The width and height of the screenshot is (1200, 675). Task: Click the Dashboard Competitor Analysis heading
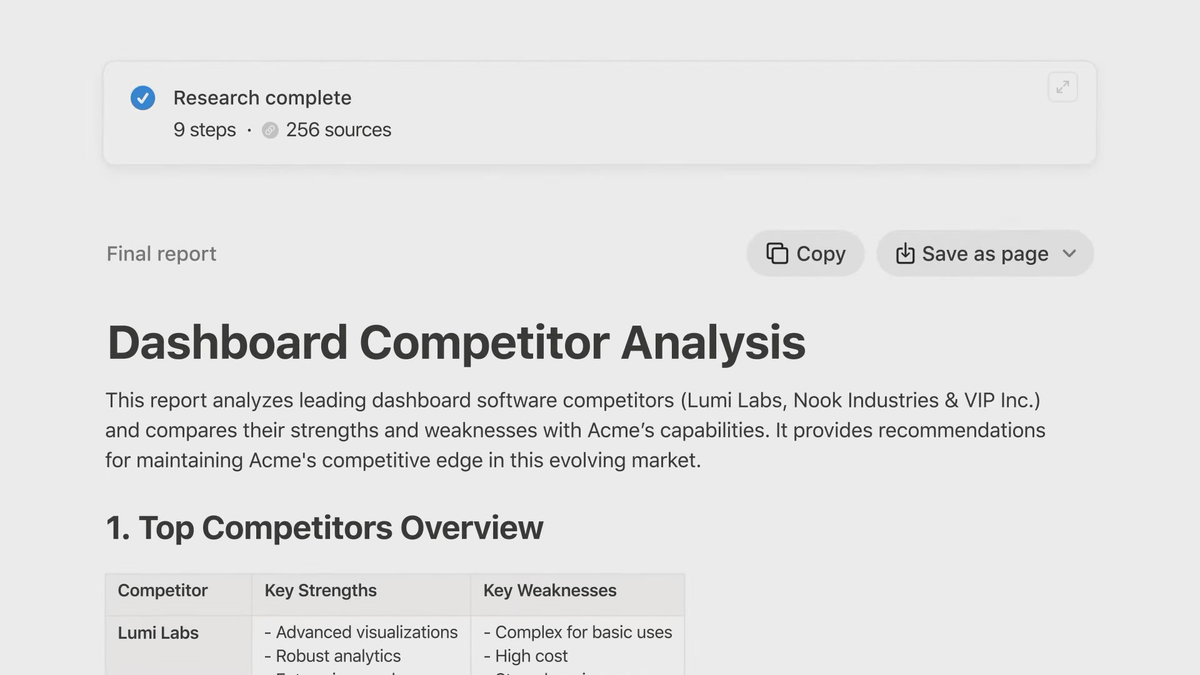tap(456, 342)
